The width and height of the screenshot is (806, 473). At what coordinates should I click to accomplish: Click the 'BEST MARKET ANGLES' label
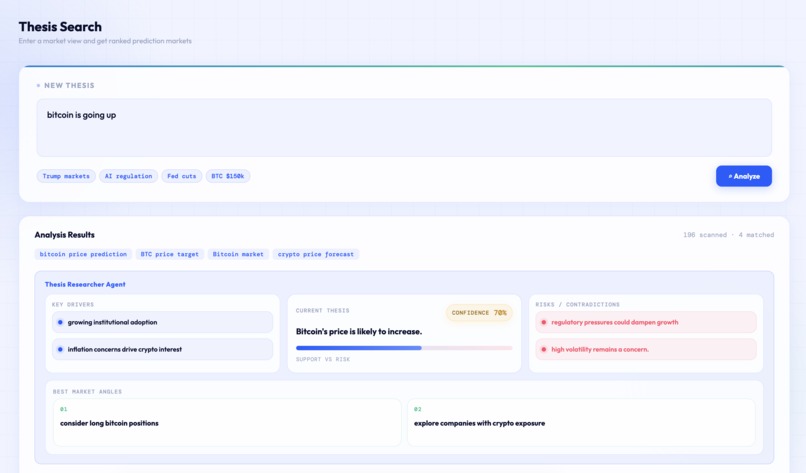[87, 392]
